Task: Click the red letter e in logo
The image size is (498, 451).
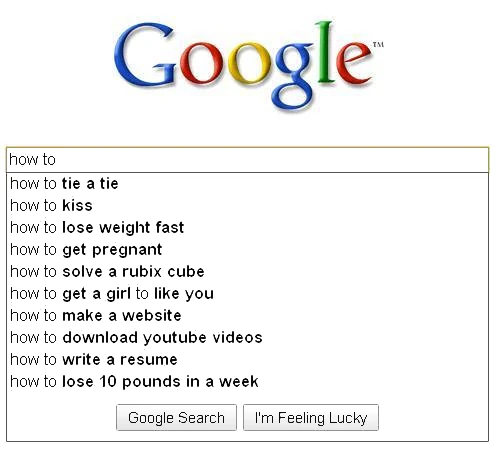Action: pyautogui.click(x=353, y=63)
